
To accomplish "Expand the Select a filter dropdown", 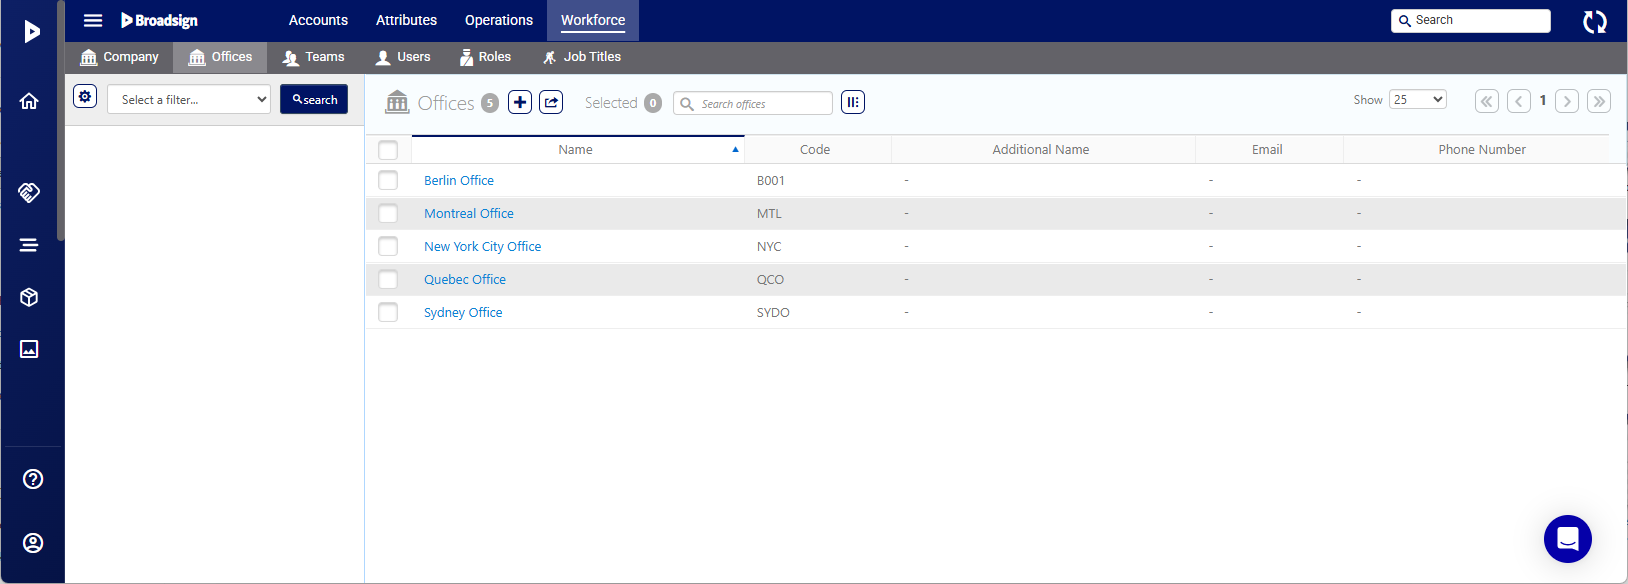I will pyautogui.click(x=189, y=99).
